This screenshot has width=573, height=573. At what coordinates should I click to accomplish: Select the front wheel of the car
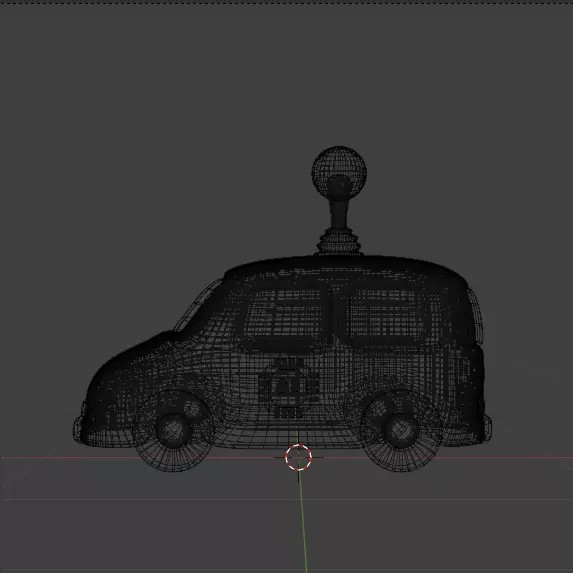click(173, 431)
